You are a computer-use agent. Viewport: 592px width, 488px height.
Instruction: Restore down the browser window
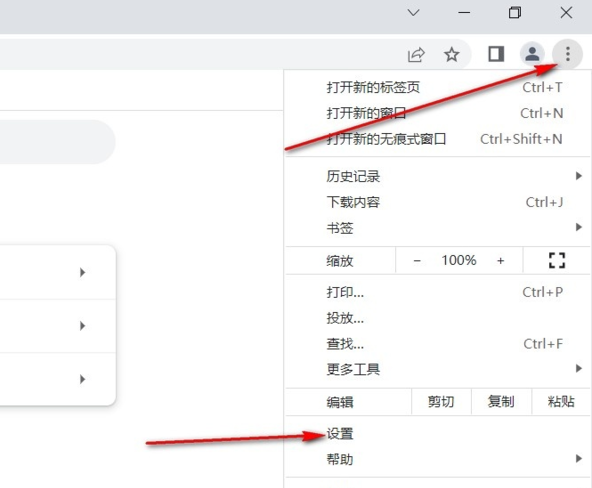(515, 13)
